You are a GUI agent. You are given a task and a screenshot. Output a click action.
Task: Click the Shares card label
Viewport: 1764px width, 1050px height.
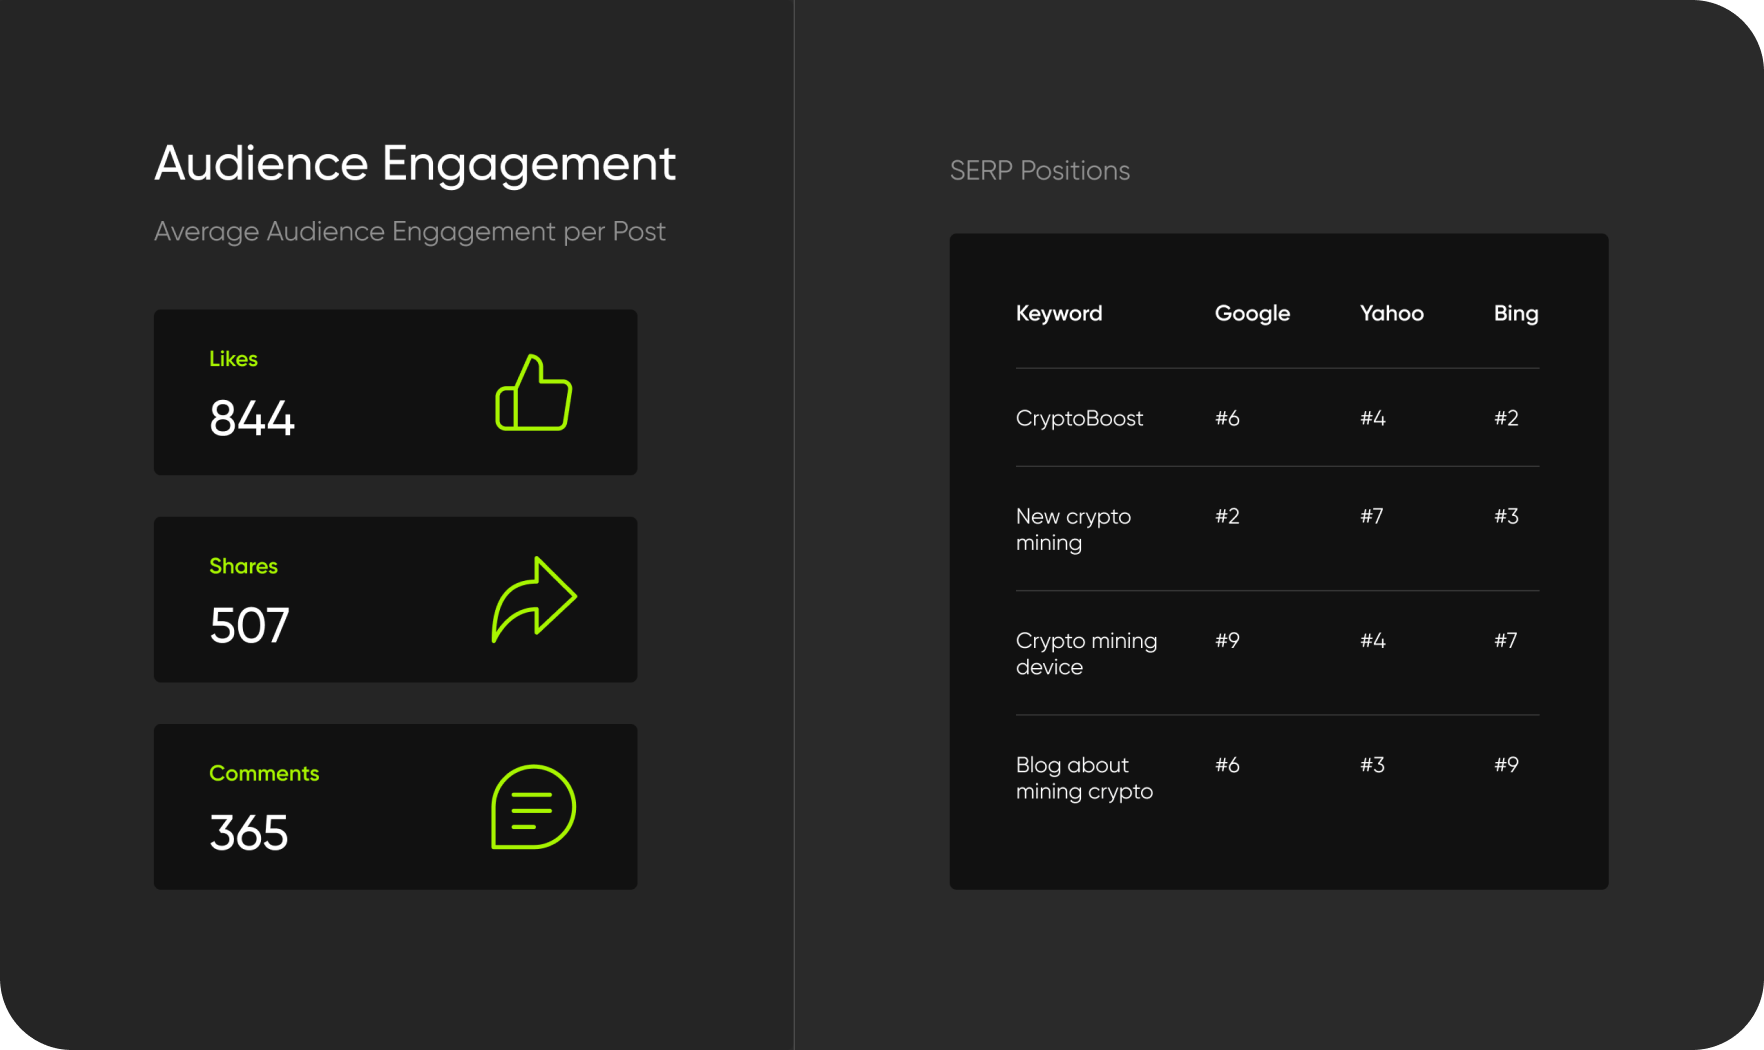[243, 566]
